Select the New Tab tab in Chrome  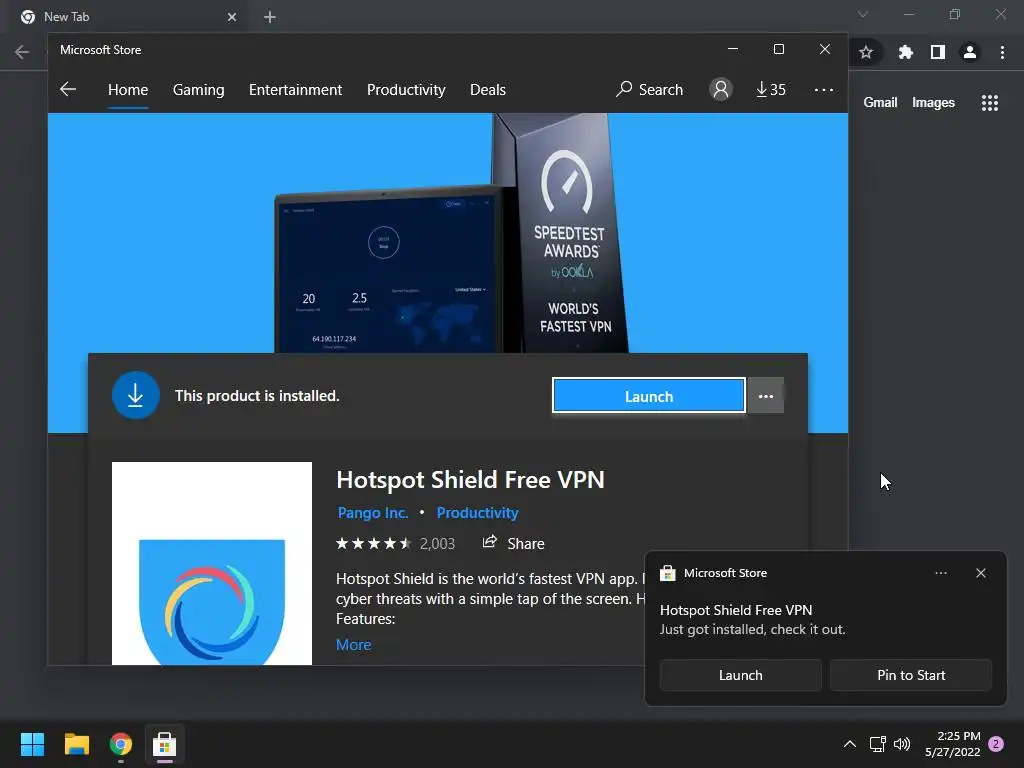coord(127,17)
